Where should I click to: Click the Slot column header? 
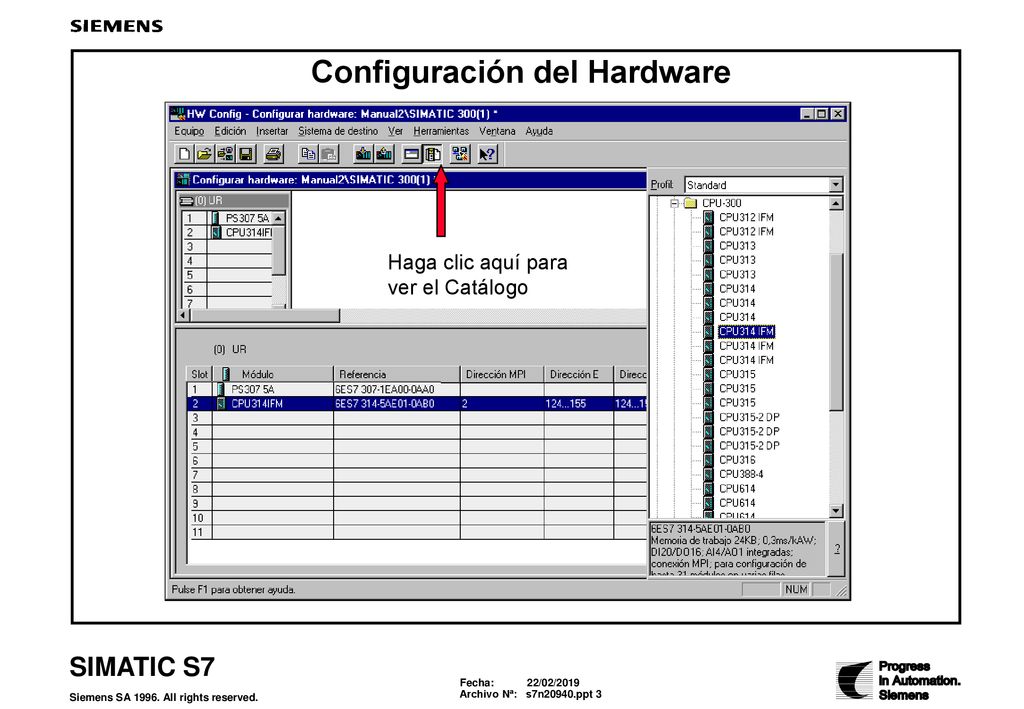tap(199, 374)
